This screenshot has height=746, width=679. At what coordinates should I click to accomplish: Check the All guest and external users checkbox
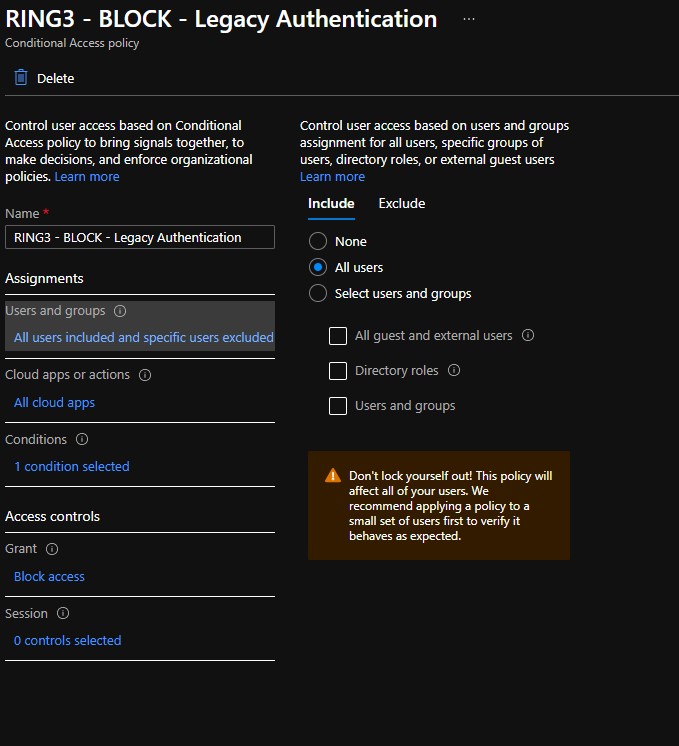click(338, 336)
